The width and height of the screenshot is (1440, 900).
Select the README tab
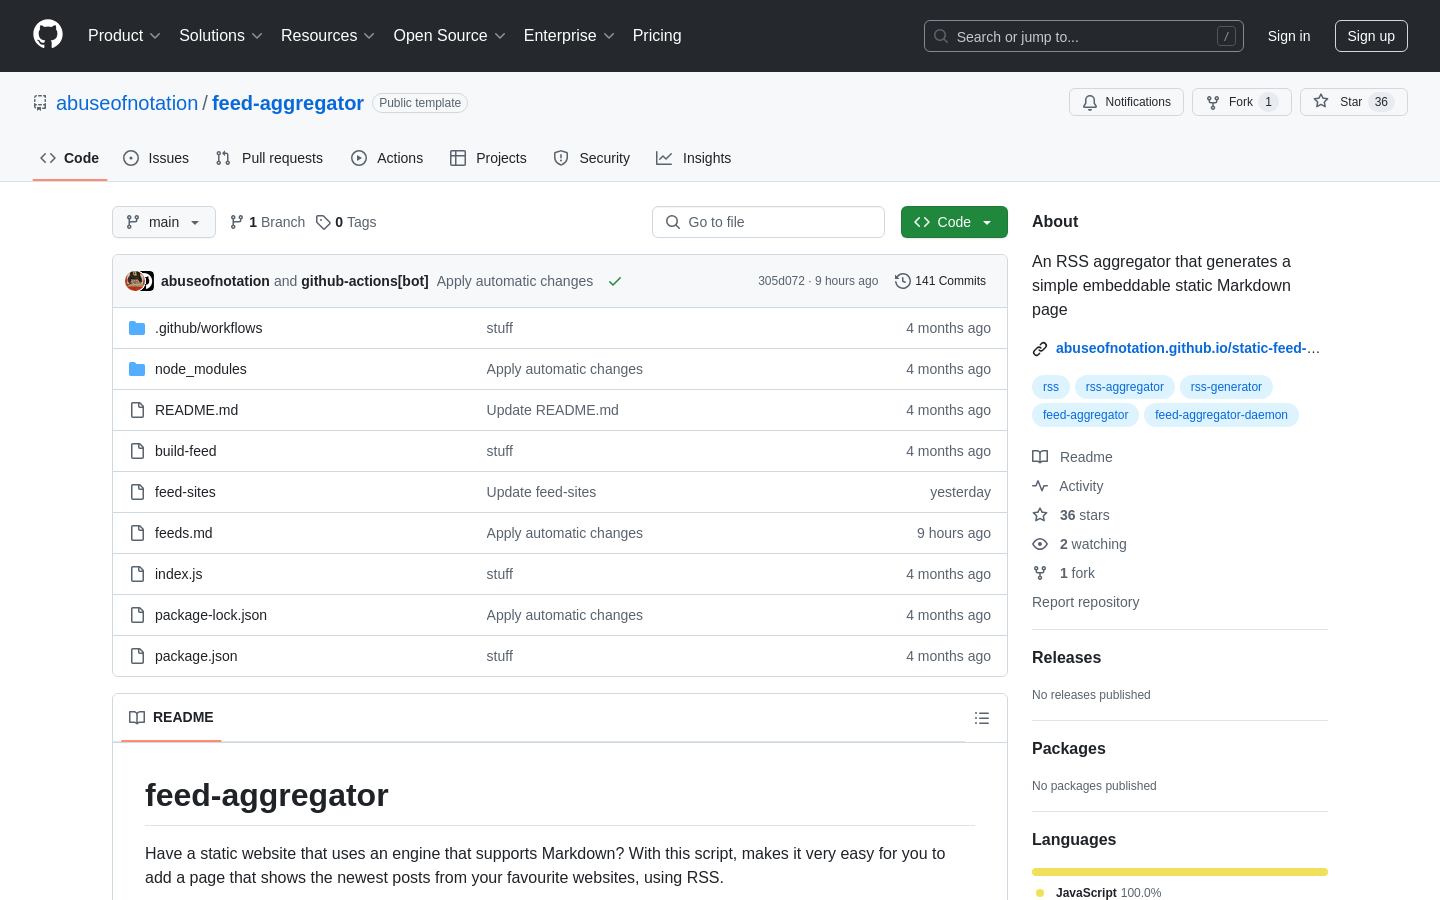coord(171,718)
